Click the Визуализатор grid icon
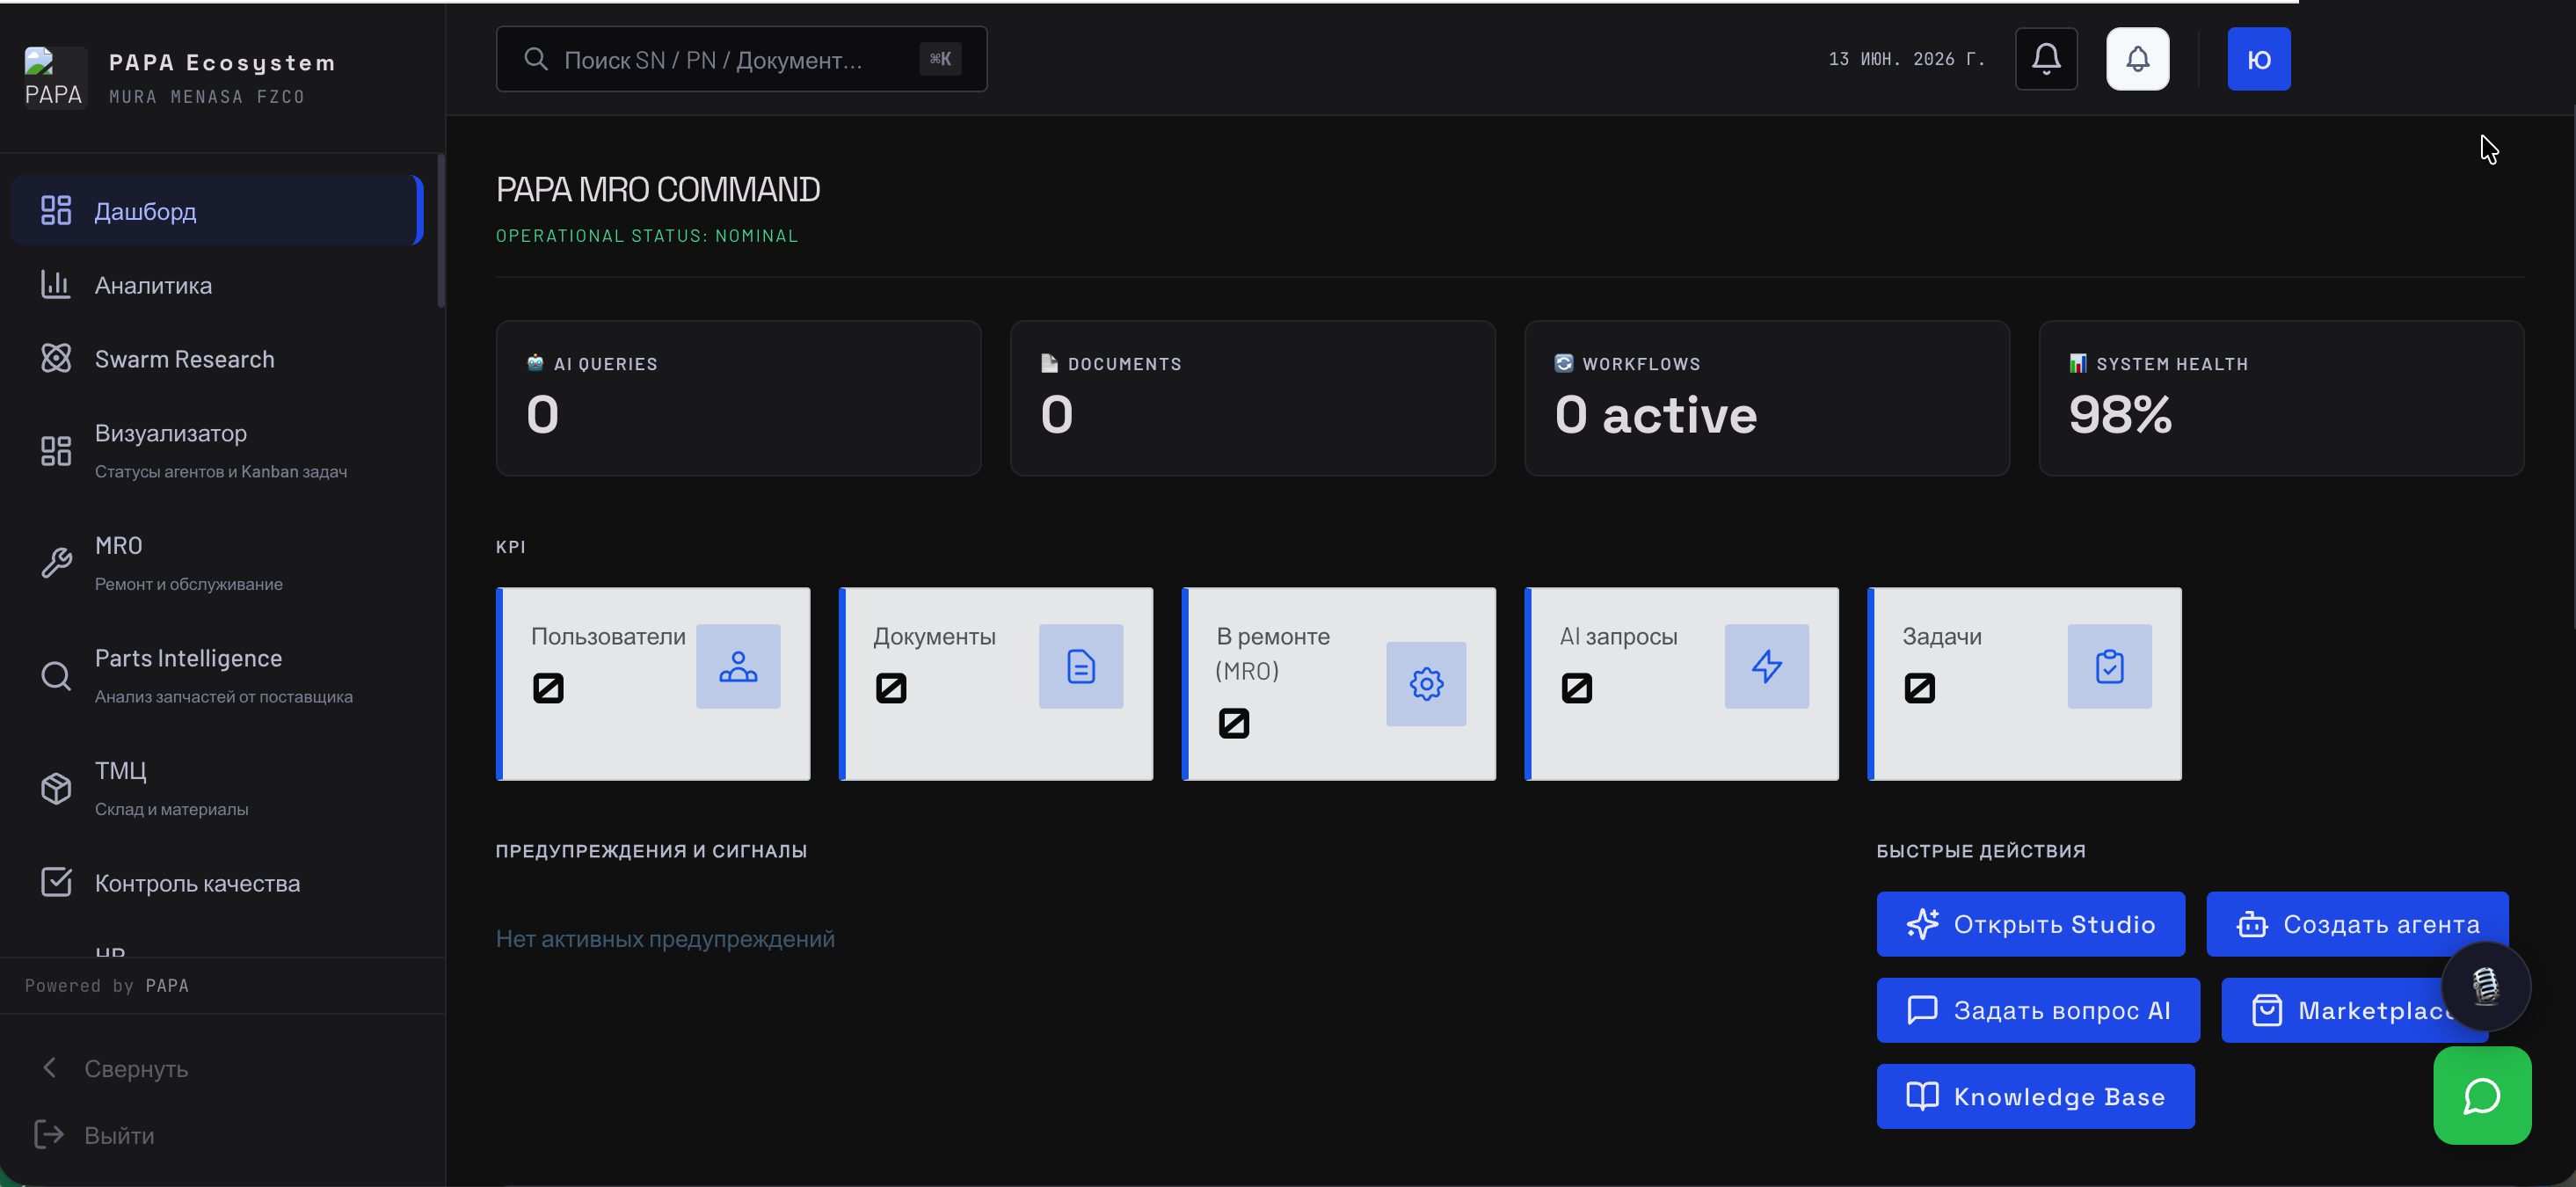The width and height of the screenshot is (2576, 1187). [x=56, y=451]
